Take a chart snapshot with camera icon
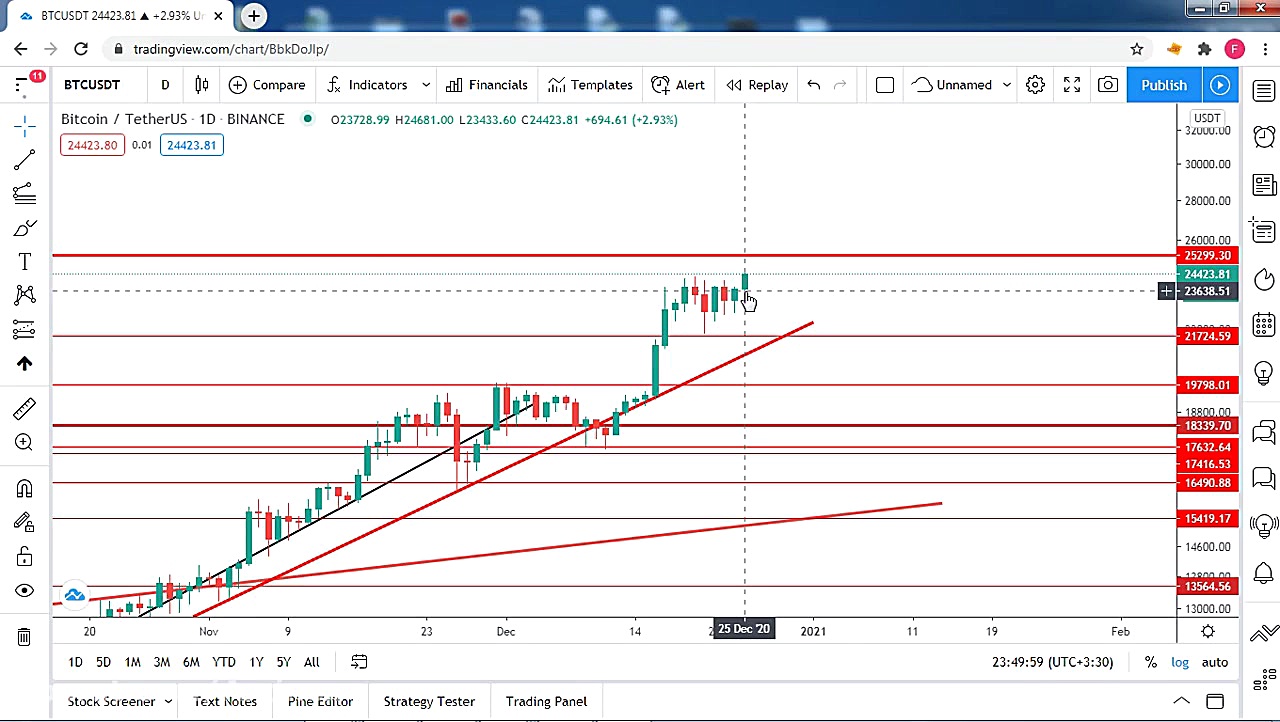 (x=1108, y=85)
